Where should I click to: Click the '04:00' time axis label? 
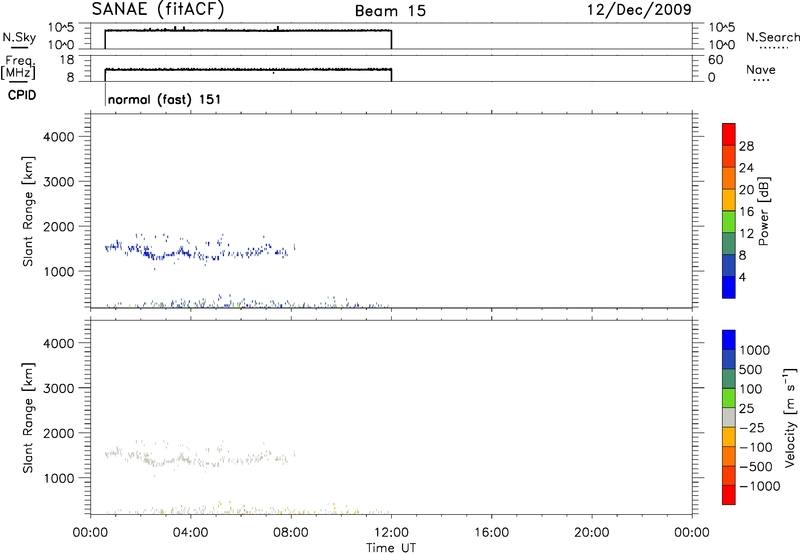click(x=190, y=533)
